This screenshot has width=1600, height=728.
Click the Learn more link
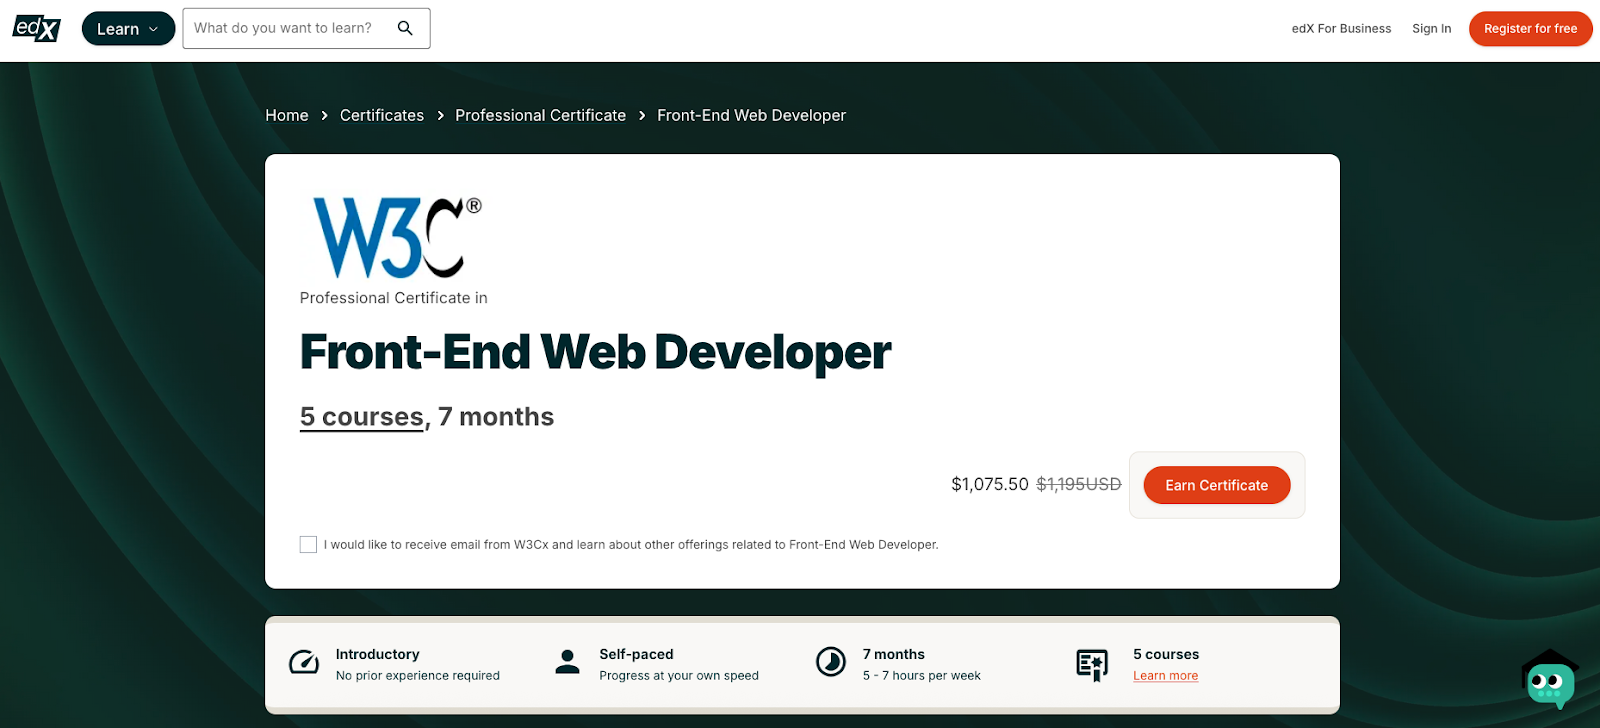1165,676
